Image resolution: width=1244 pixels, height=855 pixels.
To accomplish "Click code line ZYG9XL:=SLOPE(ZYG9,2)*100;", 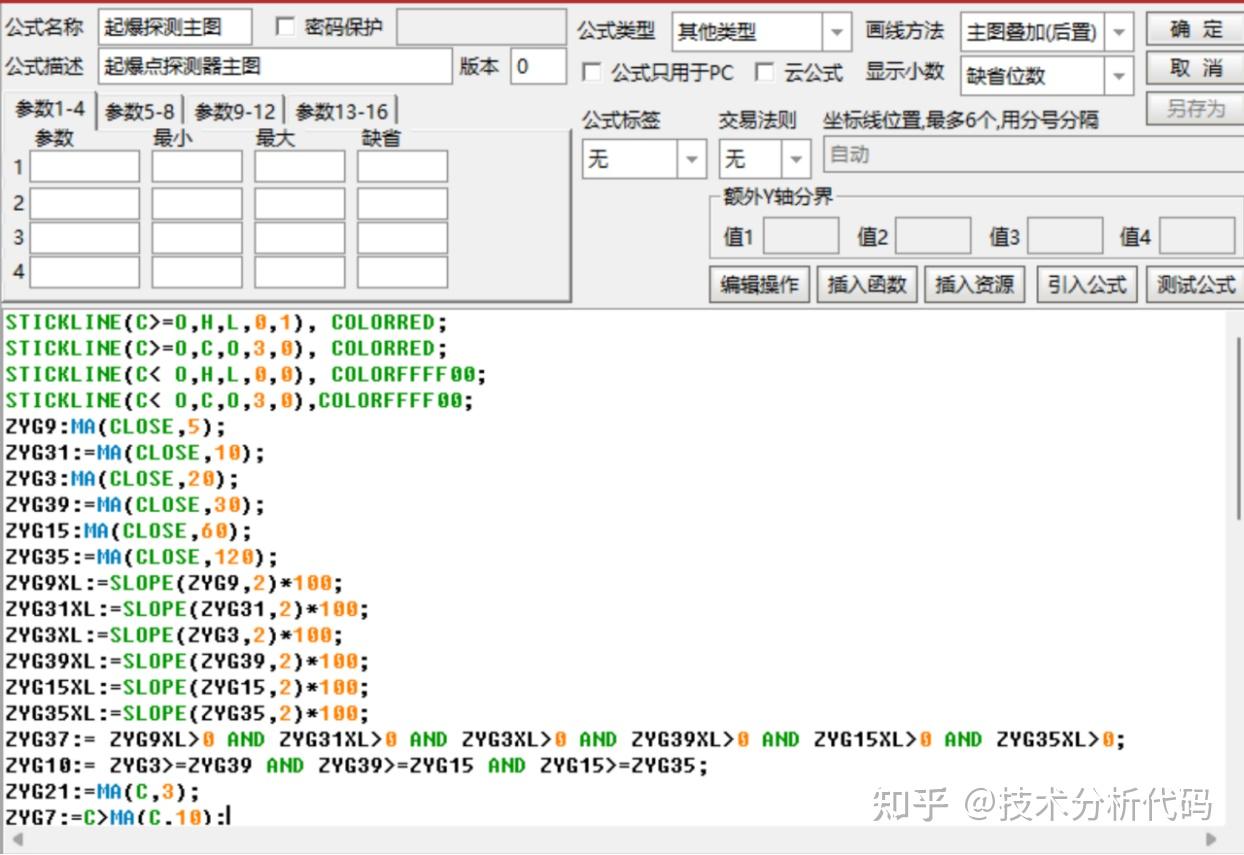I will point(174,582).
